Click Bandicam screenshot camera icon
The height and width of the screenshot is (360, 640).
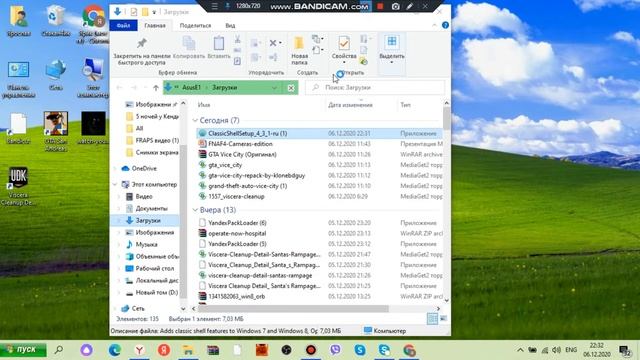click(x=396, y=7)
